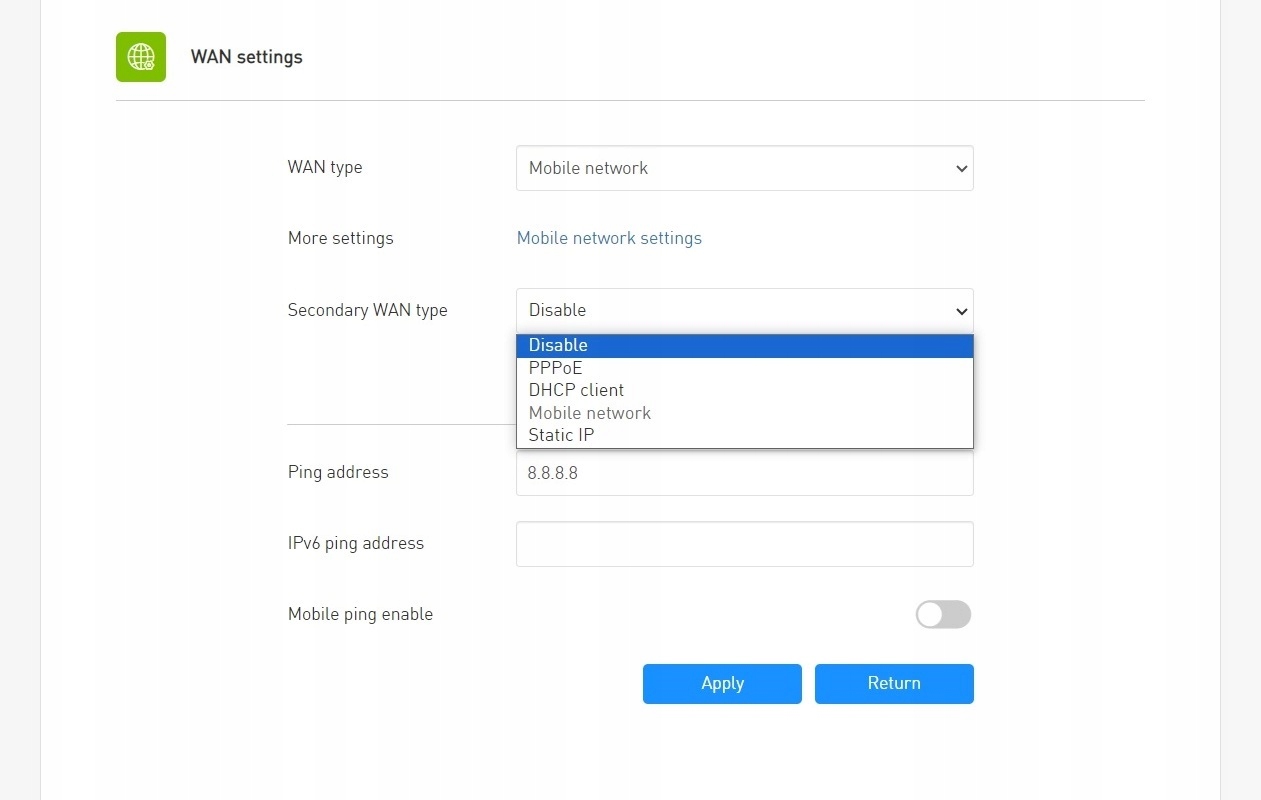Viewport: 1261px width, 800px height.
Task: Select the greyed Mobile network list option
Action: tap(589, 413)
